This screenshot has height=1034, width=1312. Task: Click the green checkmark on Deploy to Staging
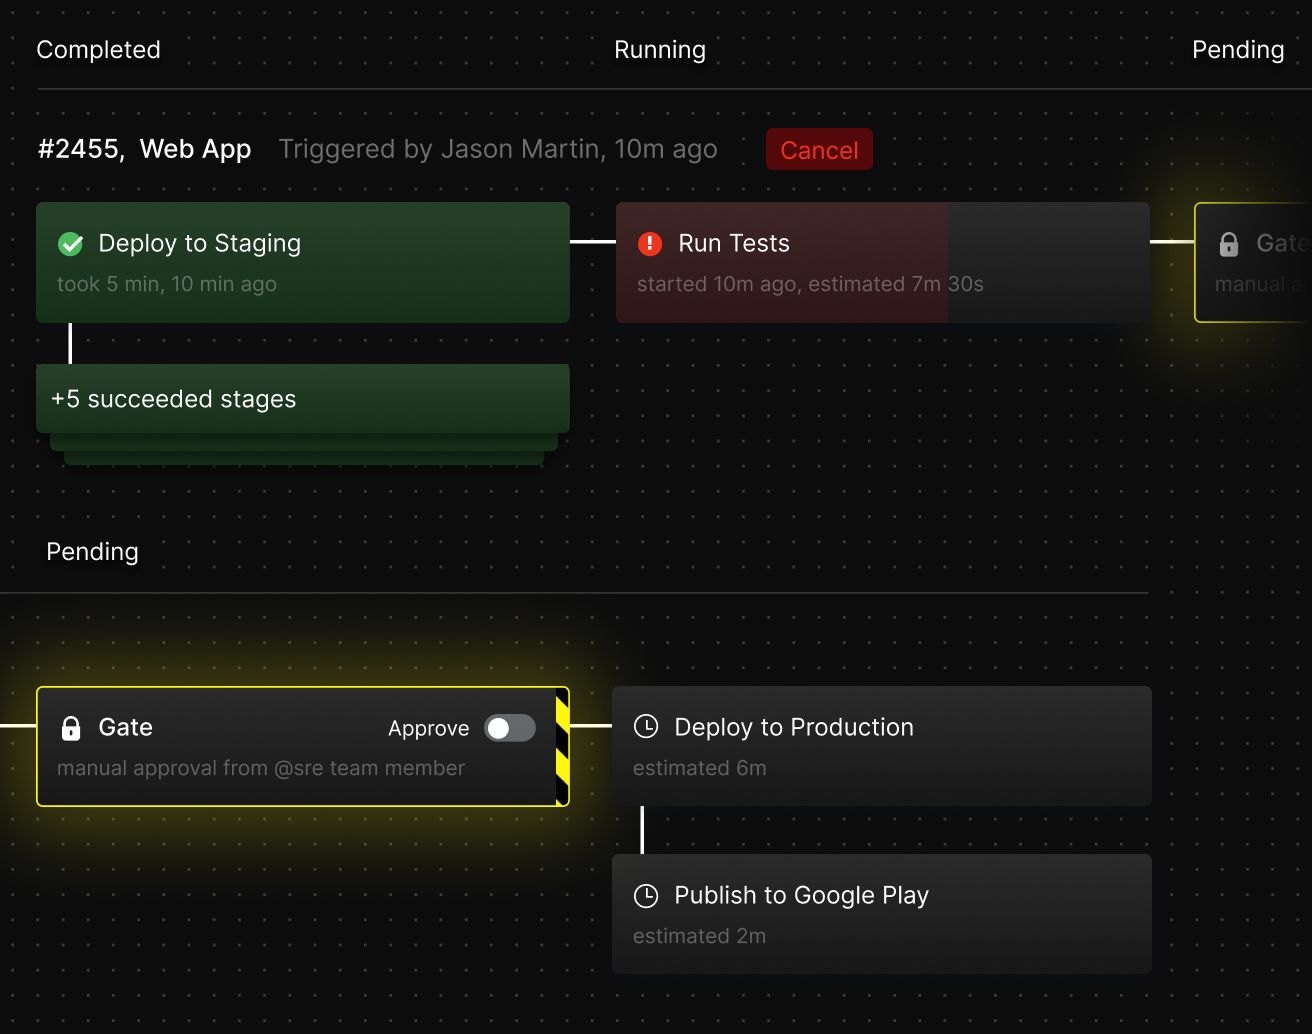pos(70,243)
